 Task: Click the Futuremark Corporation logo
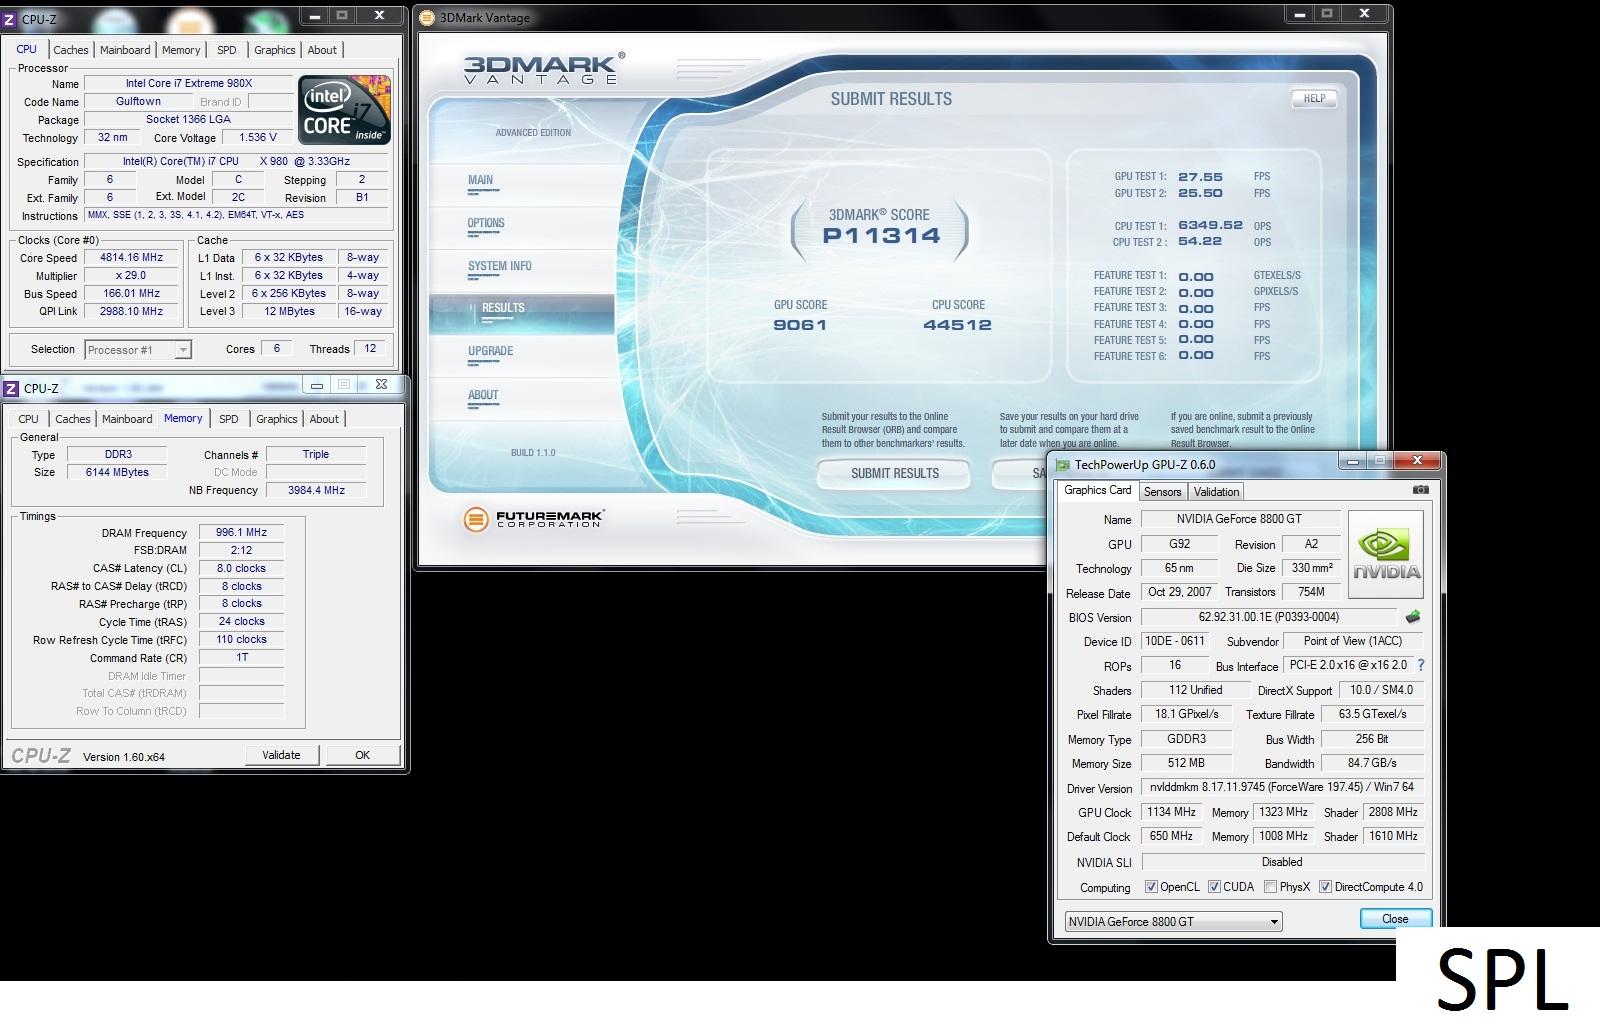tap(533, 519)
